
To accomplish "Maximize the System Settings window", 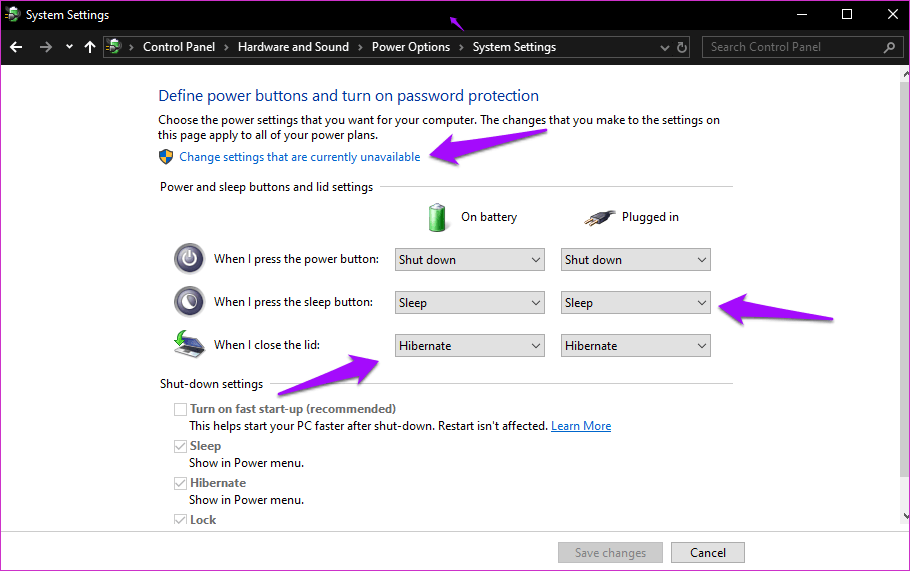I will 847,15.
